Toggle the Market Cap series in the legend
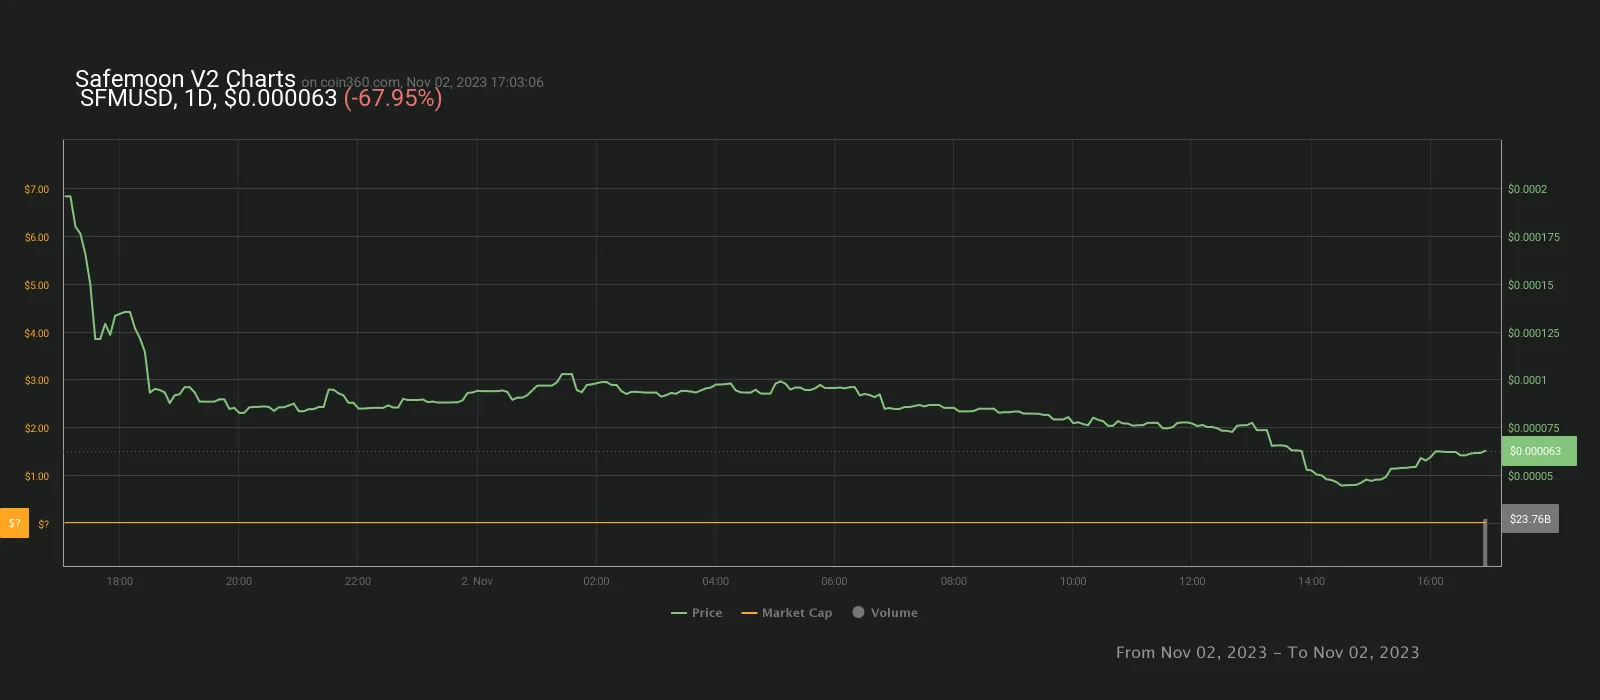This screenshot has height=700, width=1600. pos(787,613)
